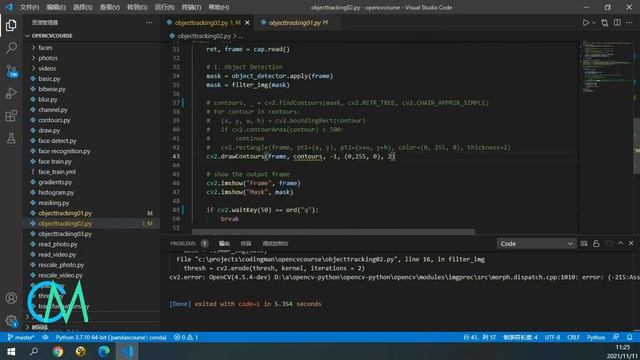Viewport: 640px width, 360px height.
Task: Open the Manage gear icon
Action: [11, 321]
